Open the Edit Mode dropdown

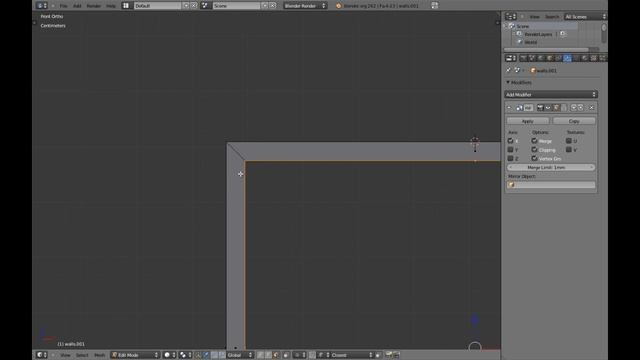coord(135,355)
